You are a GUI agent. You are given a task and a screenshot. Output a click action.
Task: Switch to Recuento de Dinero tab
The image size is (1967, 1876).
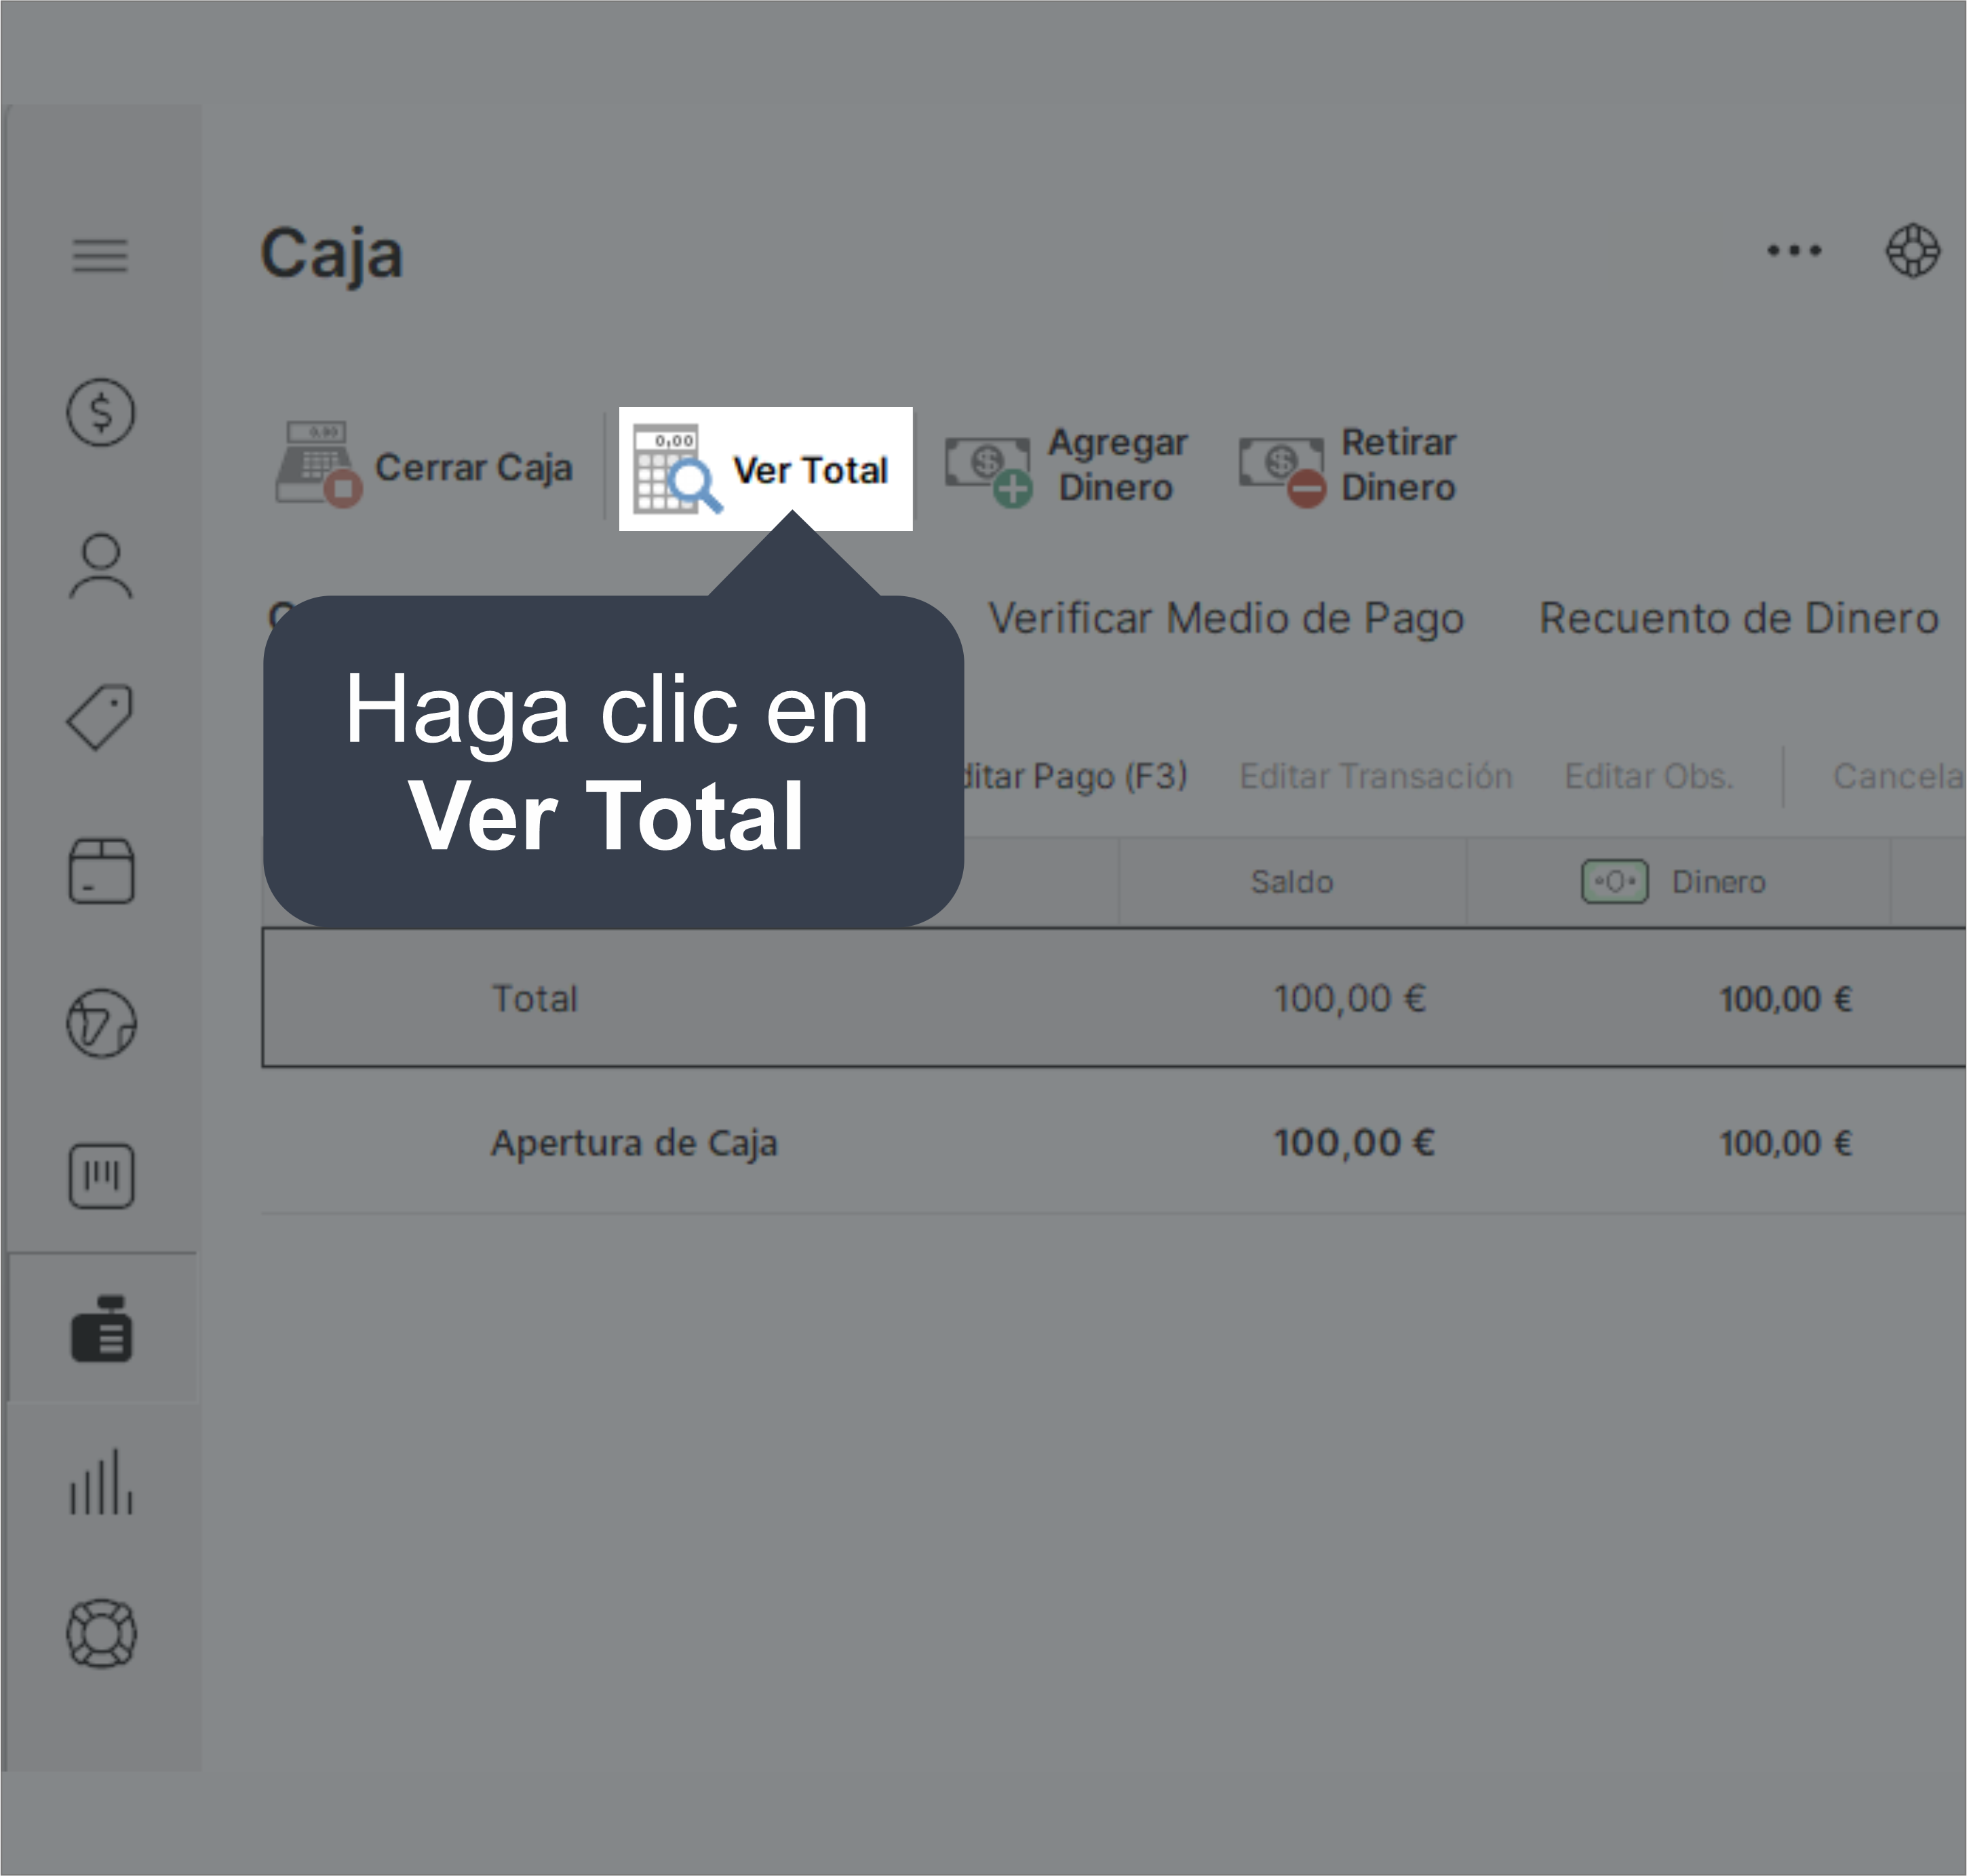tap(1738, 618)
